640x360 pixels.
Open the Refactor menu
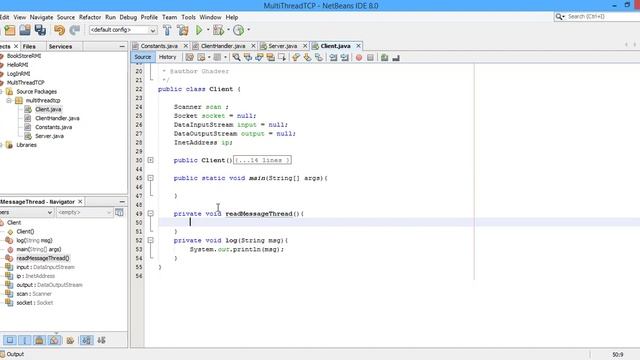tap(90, 17)
